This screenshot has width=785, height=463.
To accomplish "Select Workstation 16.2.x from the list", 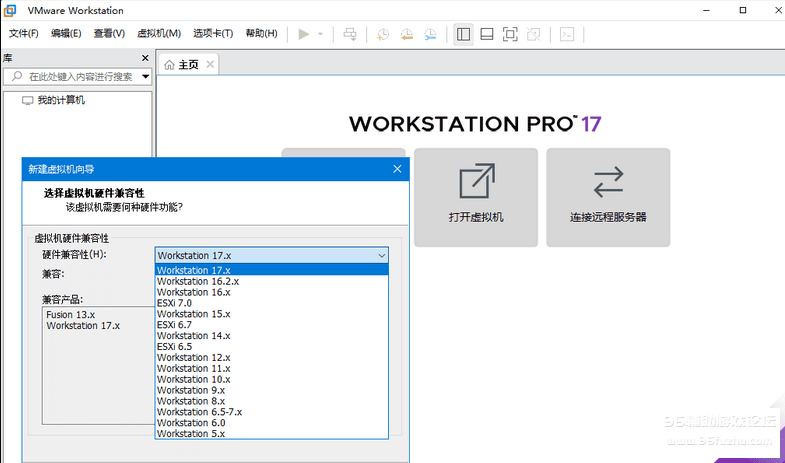I will [197, 281].
